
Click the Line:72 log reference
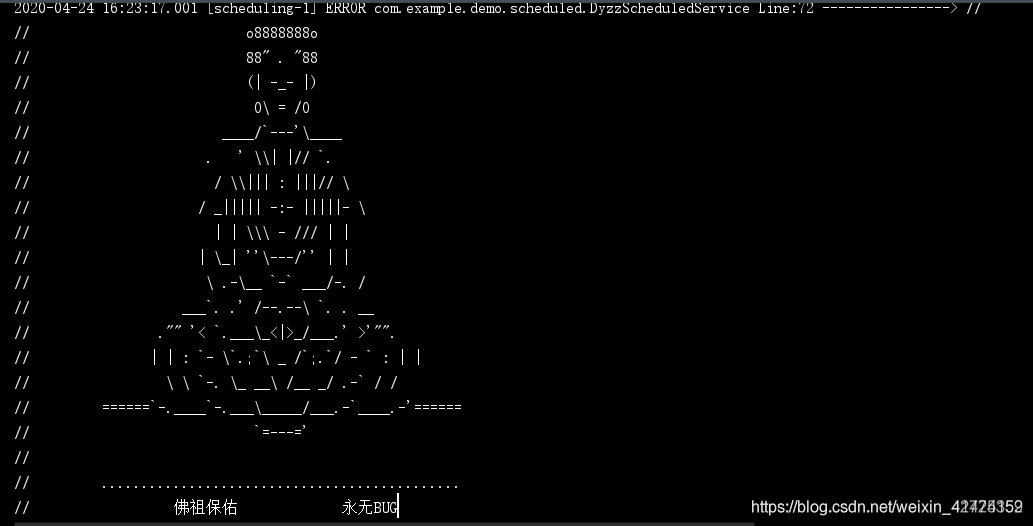[x=786, y=8]
